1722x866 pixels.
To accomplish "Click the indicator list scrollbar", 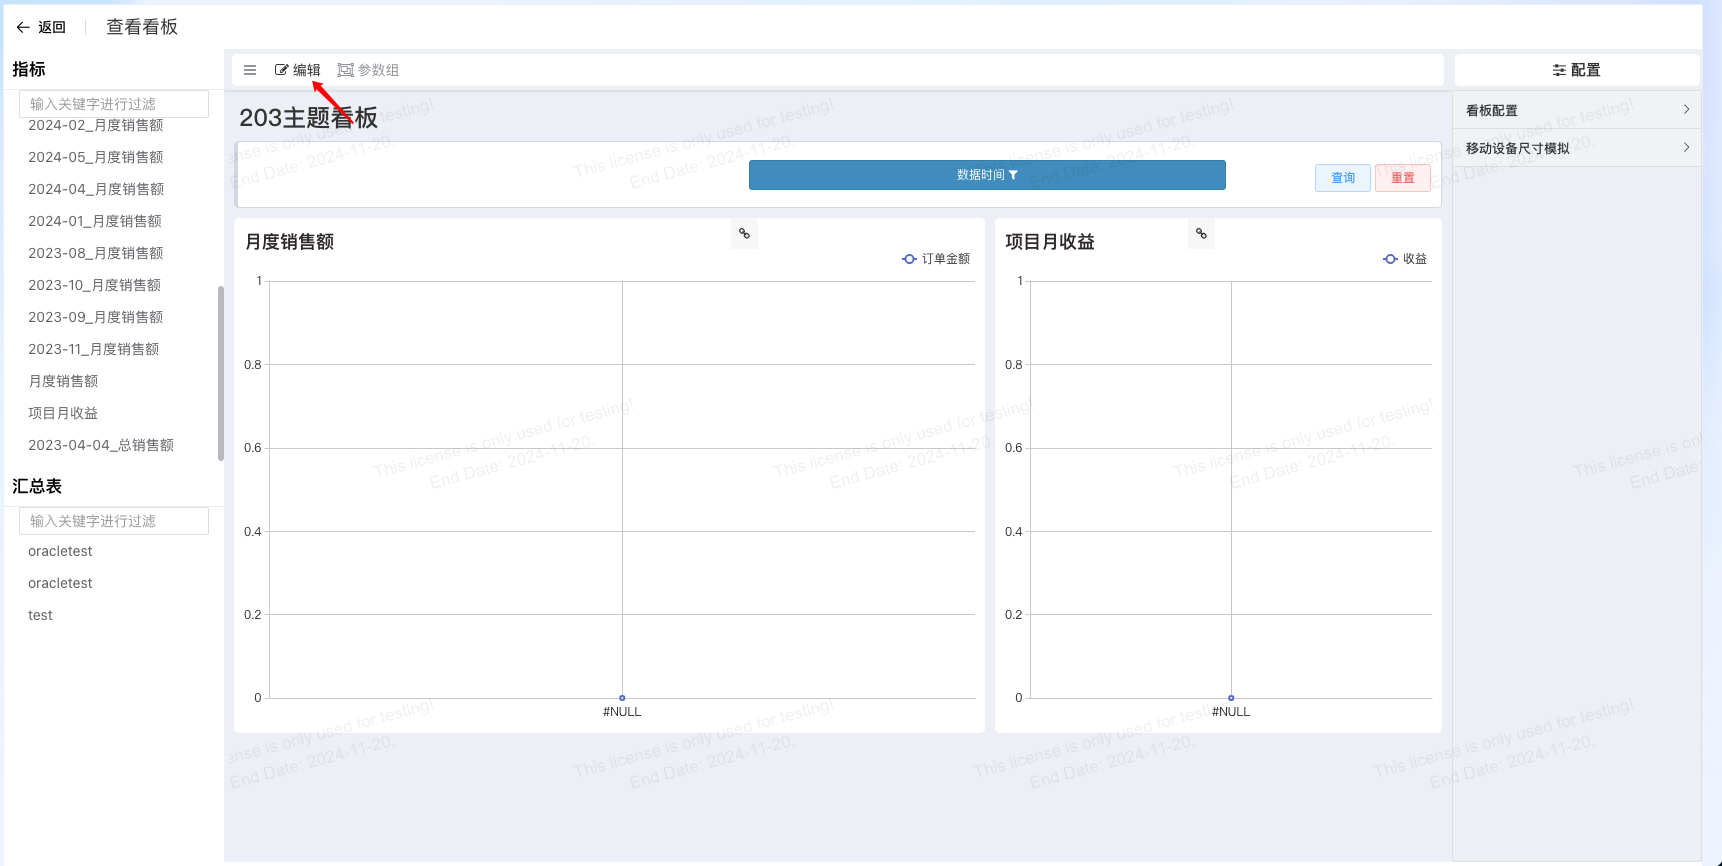I will (220, 372).
